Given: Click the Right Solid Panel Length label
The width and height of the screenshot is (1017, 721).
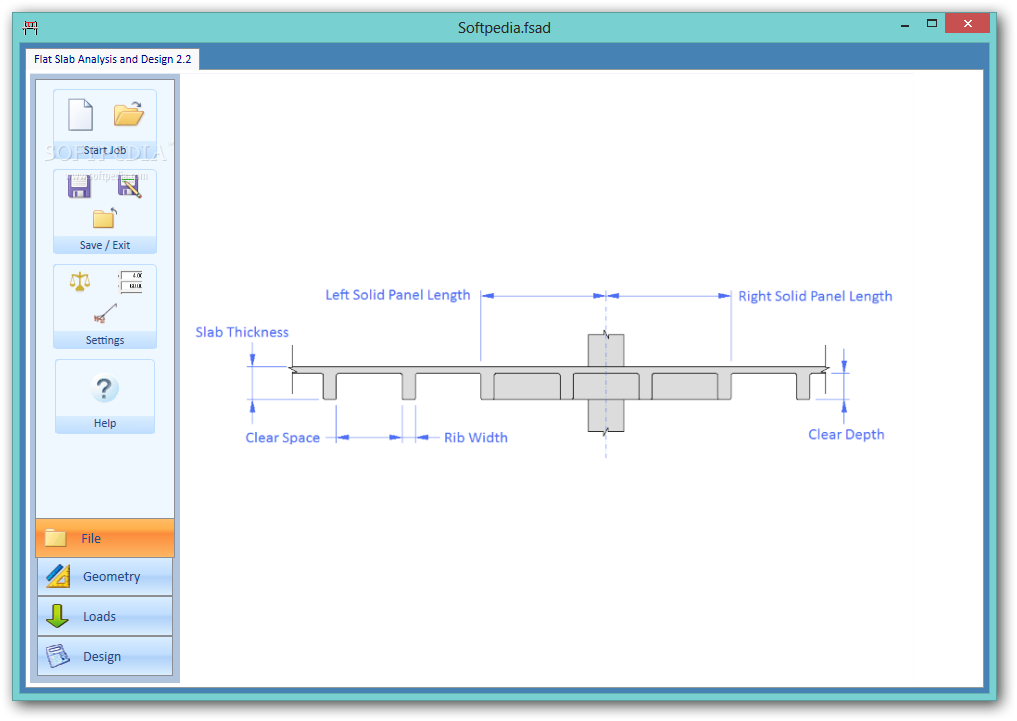Looking at the screenshot, I should click(815, 296).
